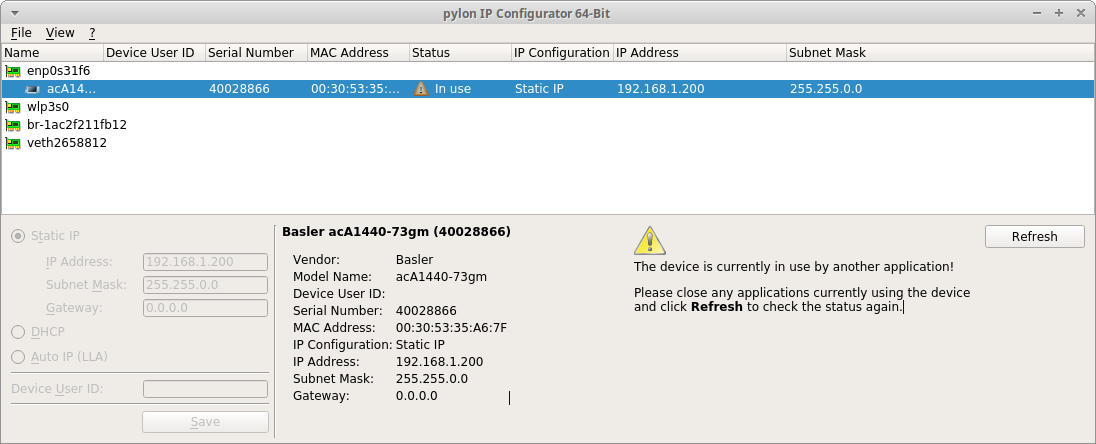1096x444 pixels.
Task: Click the truncated MAC 00:30:53:35 cell
Action: coord(356,89)
